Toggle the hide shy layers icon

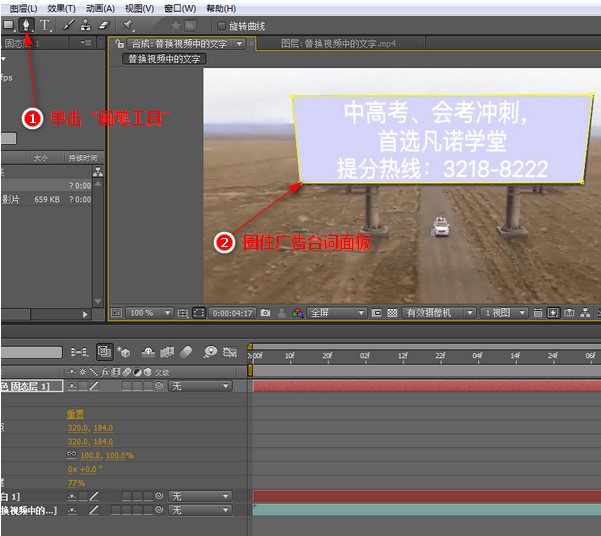148,352
